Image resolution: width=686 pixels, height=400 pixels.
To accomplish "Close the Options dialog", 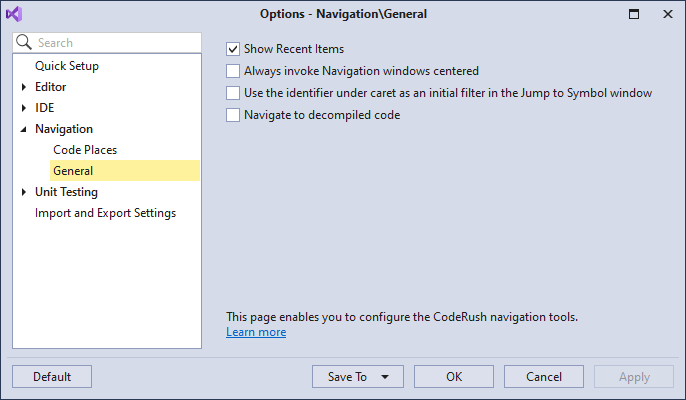I will coord(668,14).
